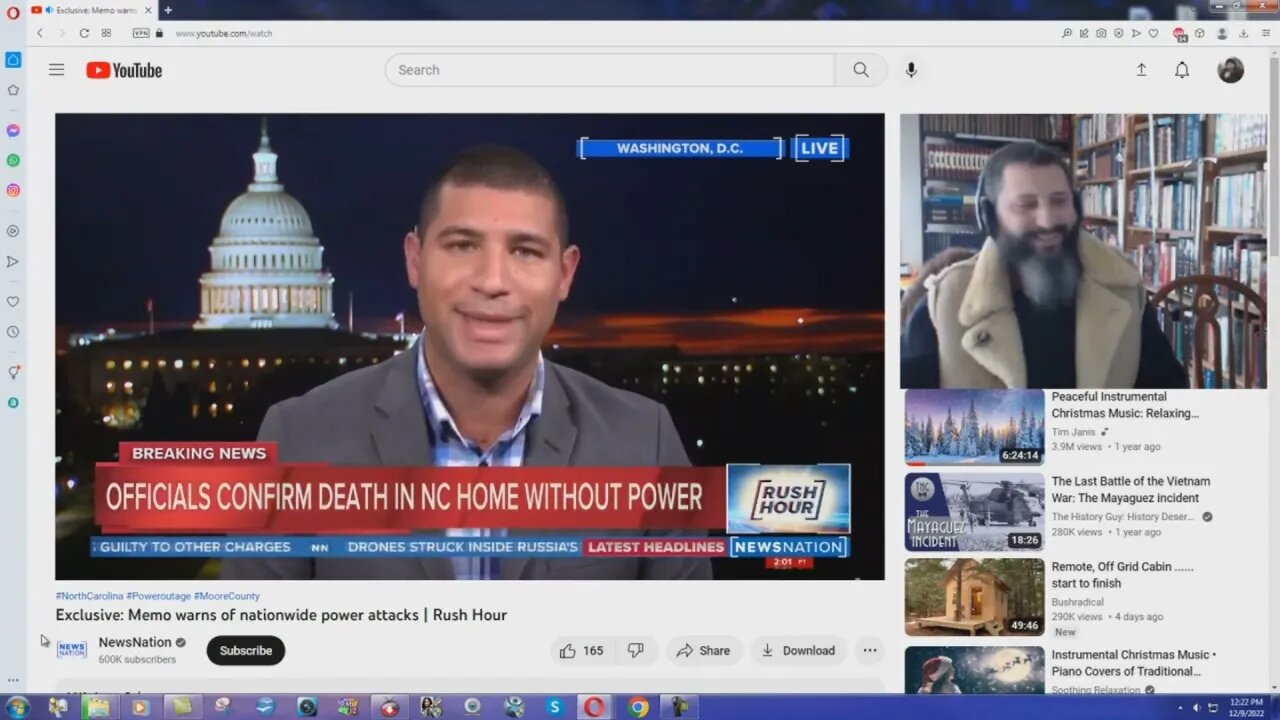This screenshot has width=1280, height=720.
Task: Open sidebar bookmarks heart icon
Action: point(13,301)
